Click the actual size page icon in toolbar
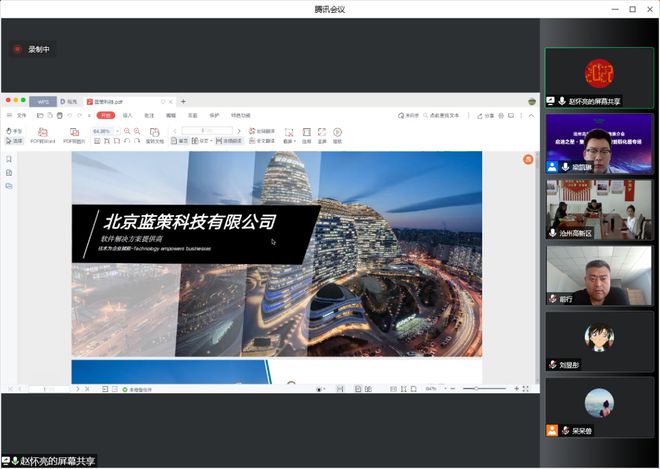Image resolution: width=660 pixels, height=469 pixels. pyautogui.click(x=97, y=141)
